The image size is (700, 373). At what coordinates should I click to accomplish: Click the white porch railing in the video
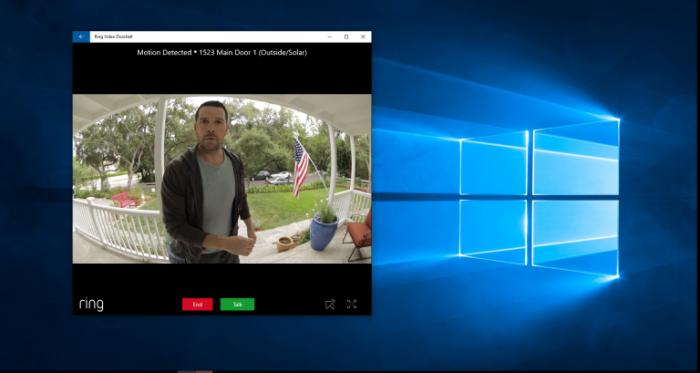coord(118,229)
